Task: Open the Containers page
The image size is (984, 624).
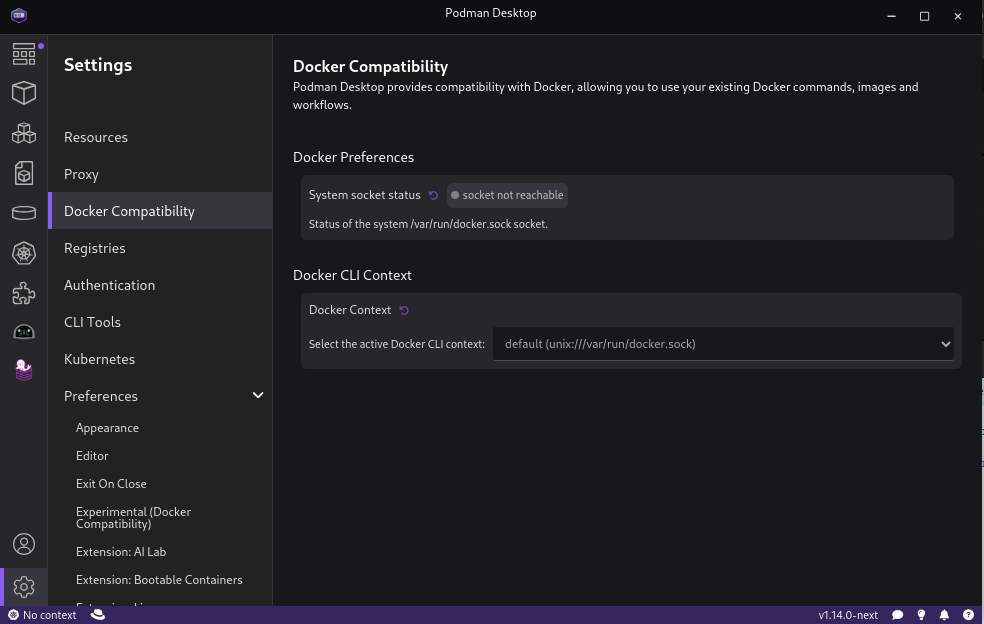Action: pyautogui.click(x=24, y=93)
